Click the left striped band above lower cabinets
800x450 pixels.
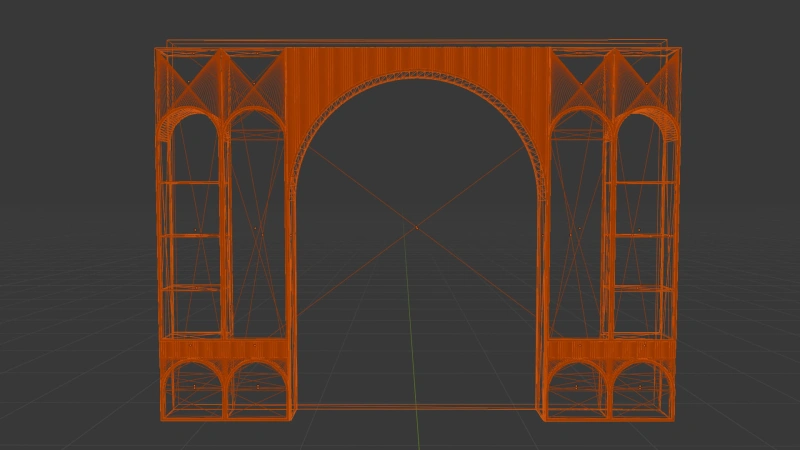226,349
